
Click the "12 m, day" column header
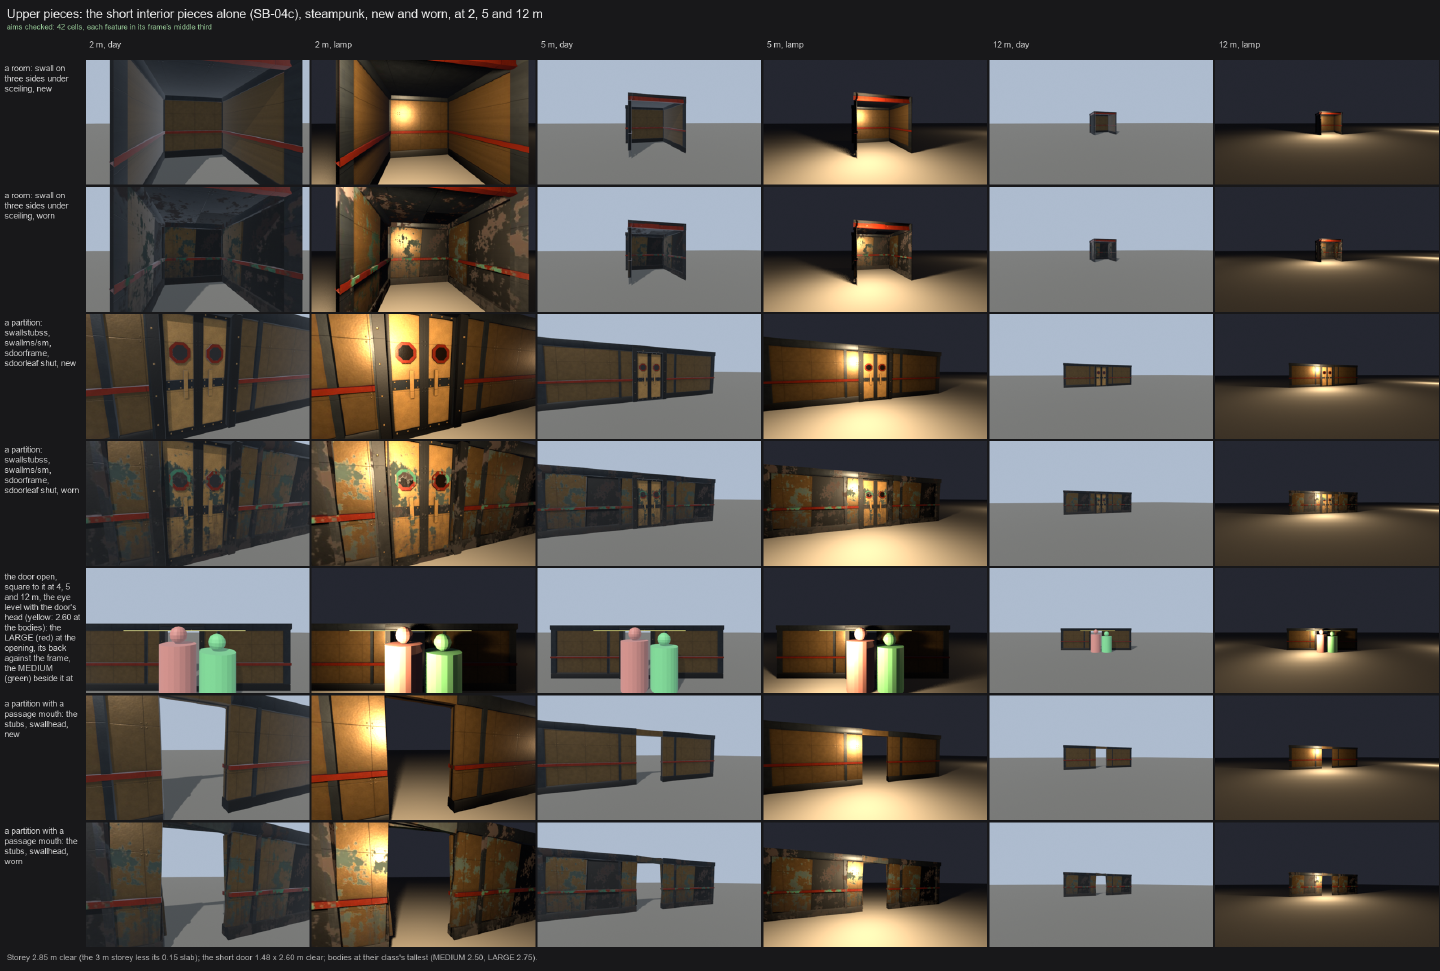[x=1011, y=45]
